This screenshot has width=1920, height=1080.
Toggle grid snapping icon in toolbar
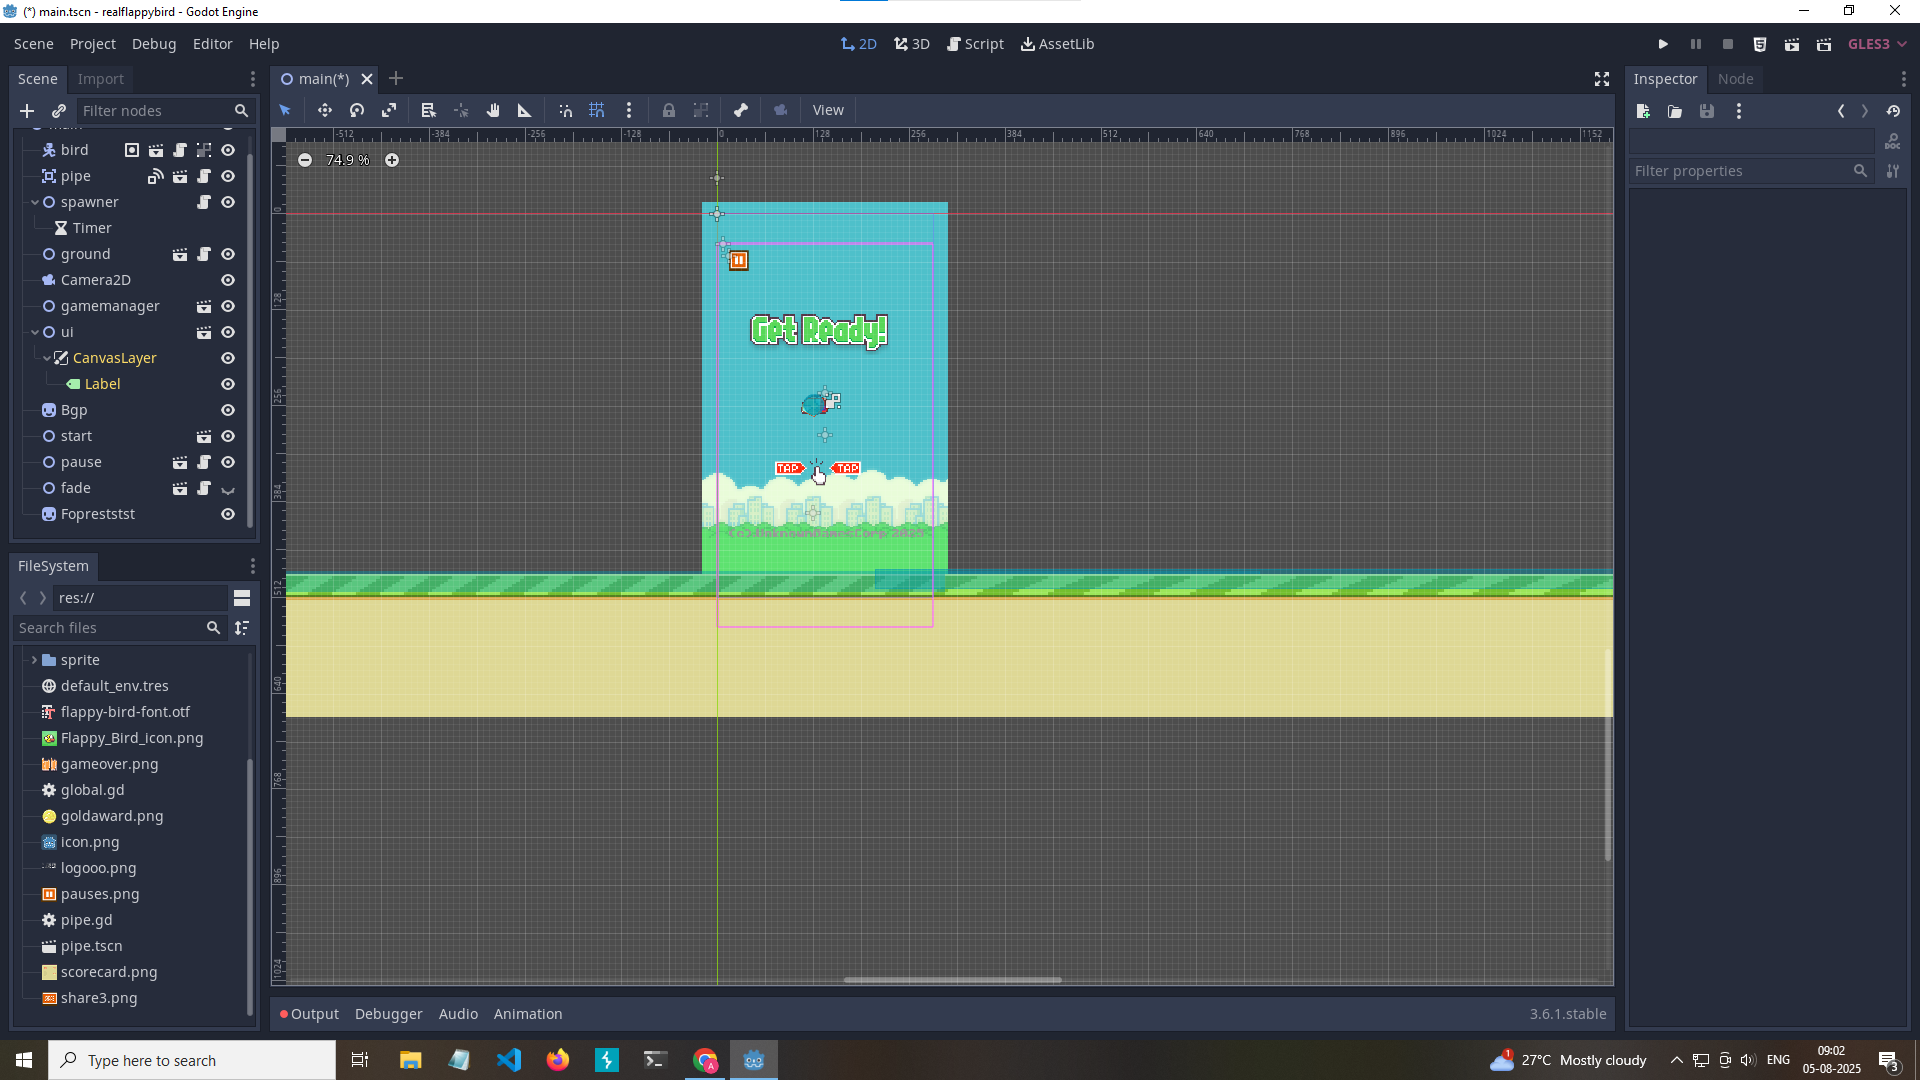(x=597, y=110)
